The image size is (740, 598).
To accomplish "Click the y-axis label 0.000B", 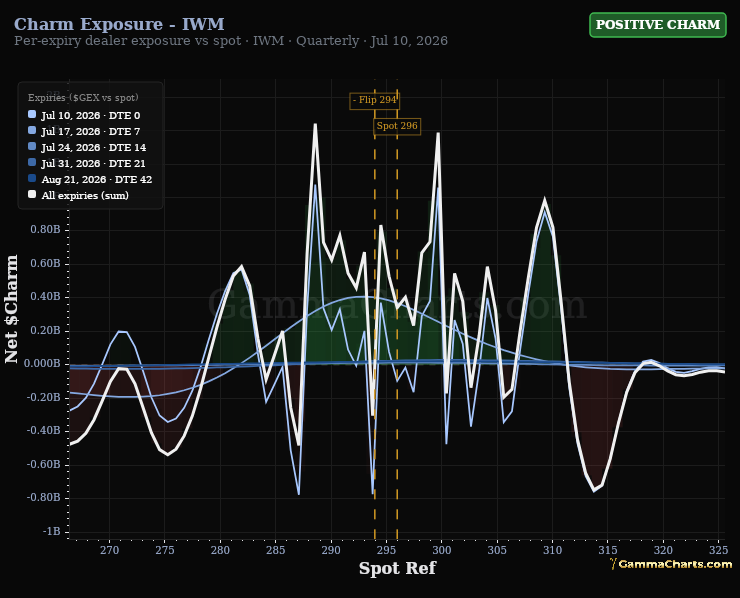I will pyautogui.click(x=42, y=363).
